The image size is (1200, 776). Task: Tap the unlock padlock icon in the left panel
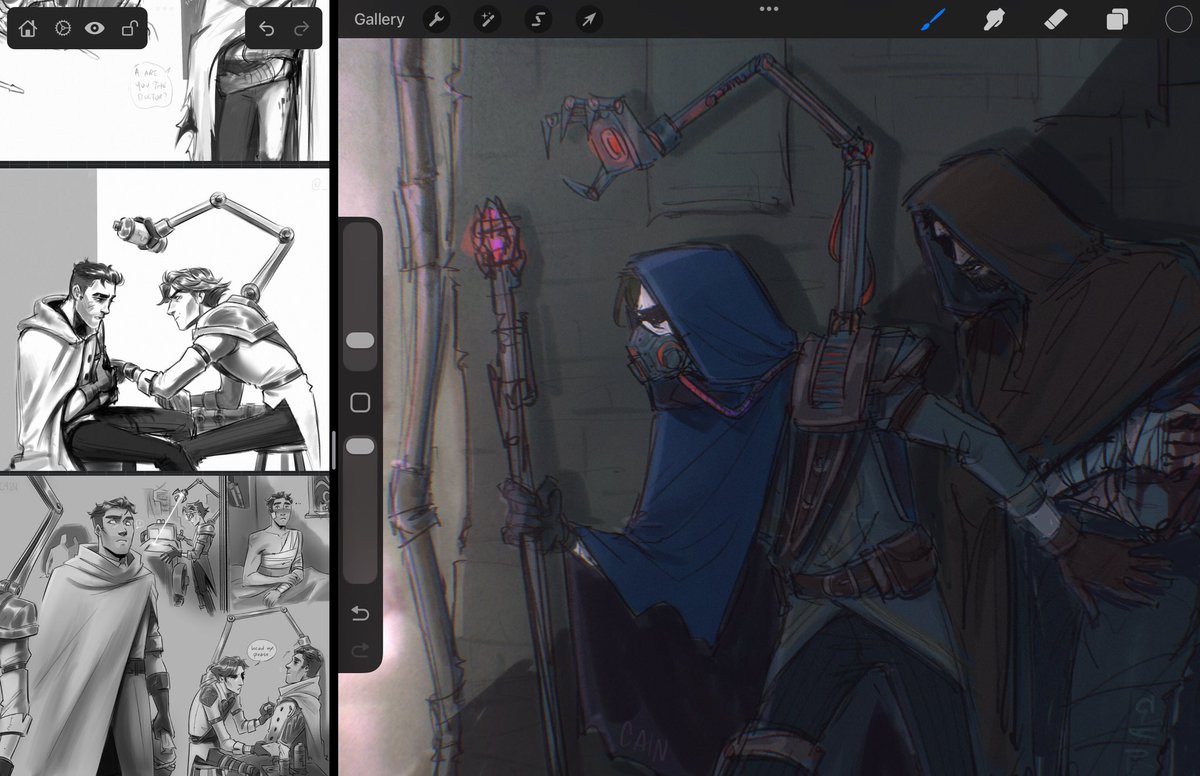130,28
